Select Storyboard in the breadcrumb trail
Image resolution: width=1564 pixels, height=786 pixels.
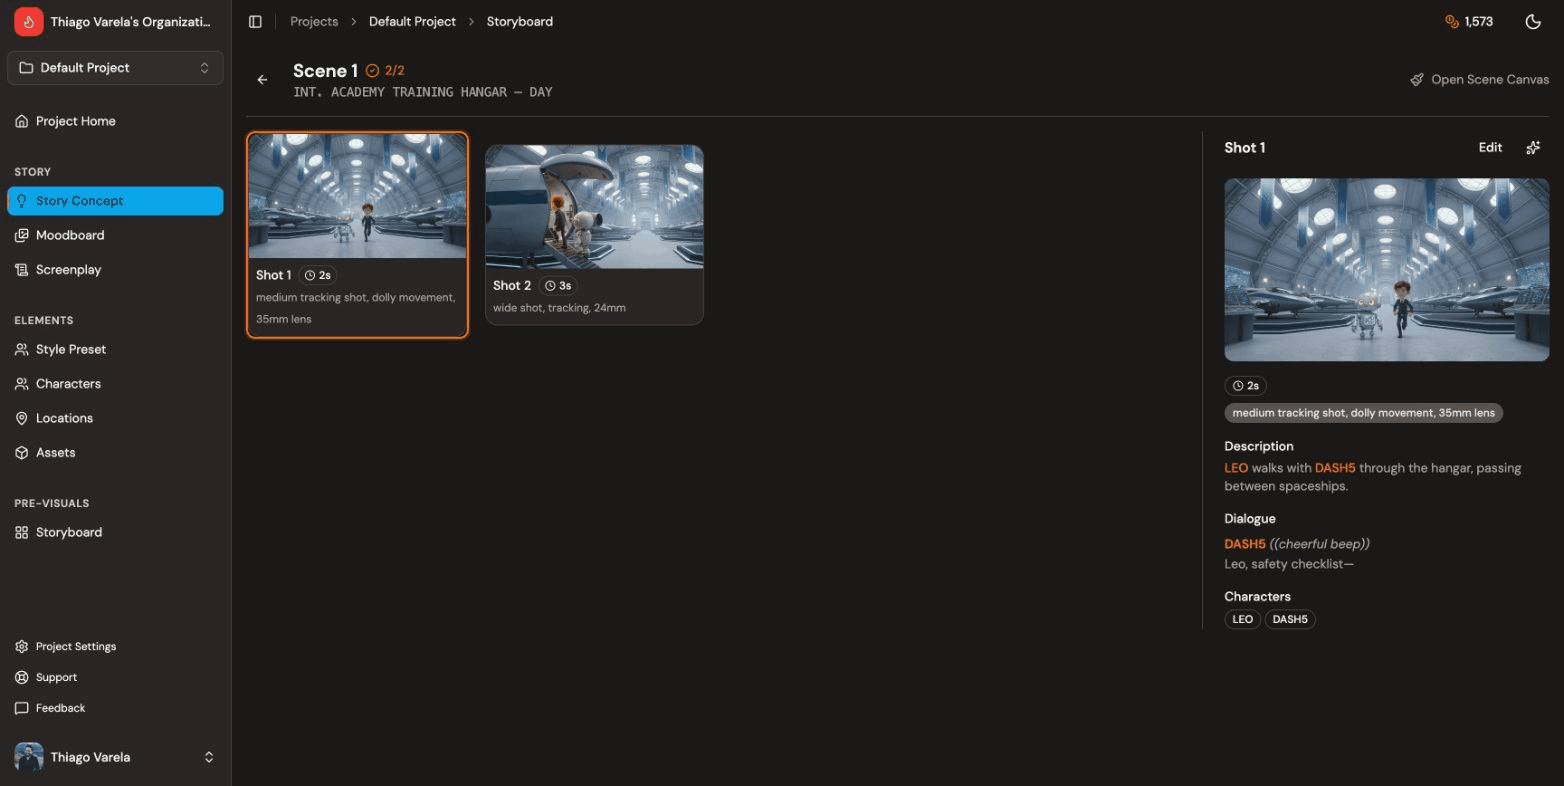(519, 21)
